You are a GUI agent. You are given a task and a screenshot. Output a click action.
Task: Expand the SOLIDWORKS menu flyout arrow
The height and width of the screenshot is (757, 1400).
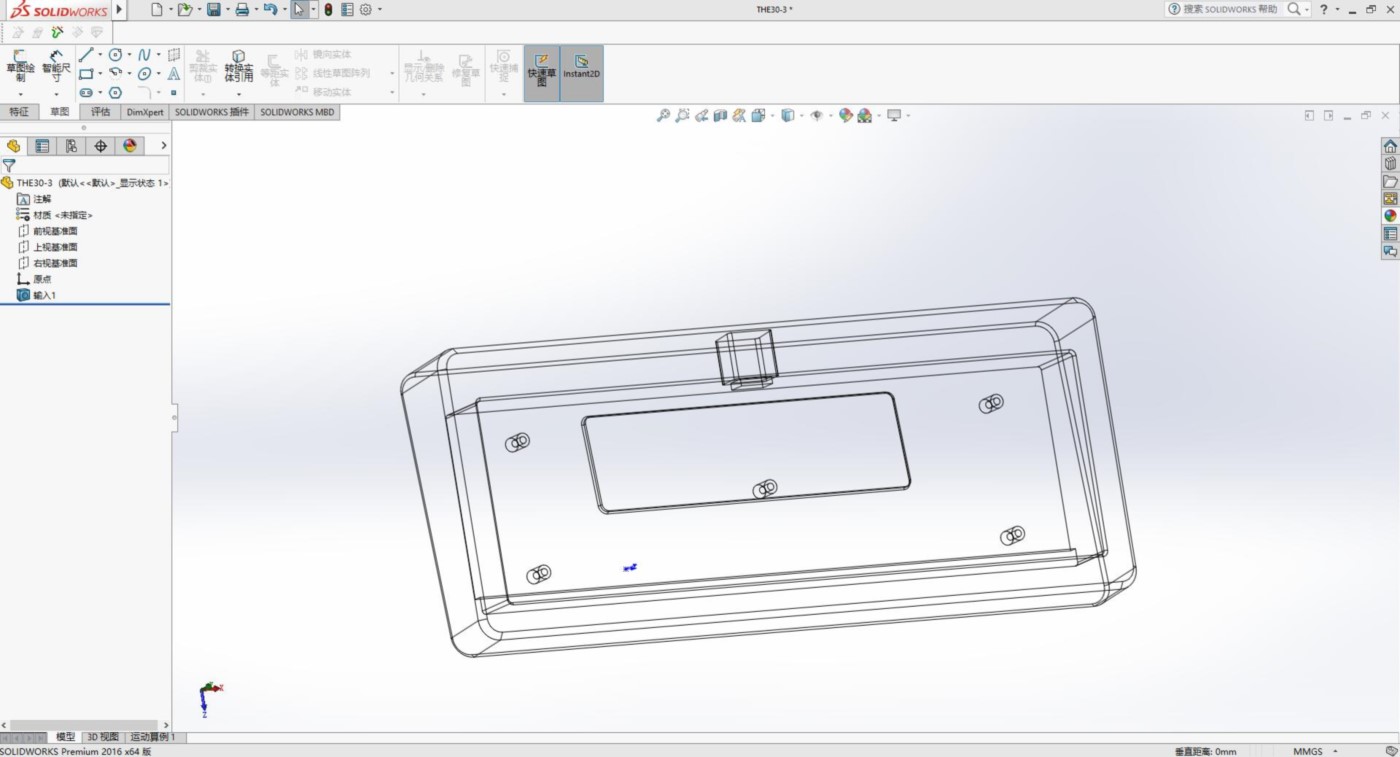tap(120, 9)
